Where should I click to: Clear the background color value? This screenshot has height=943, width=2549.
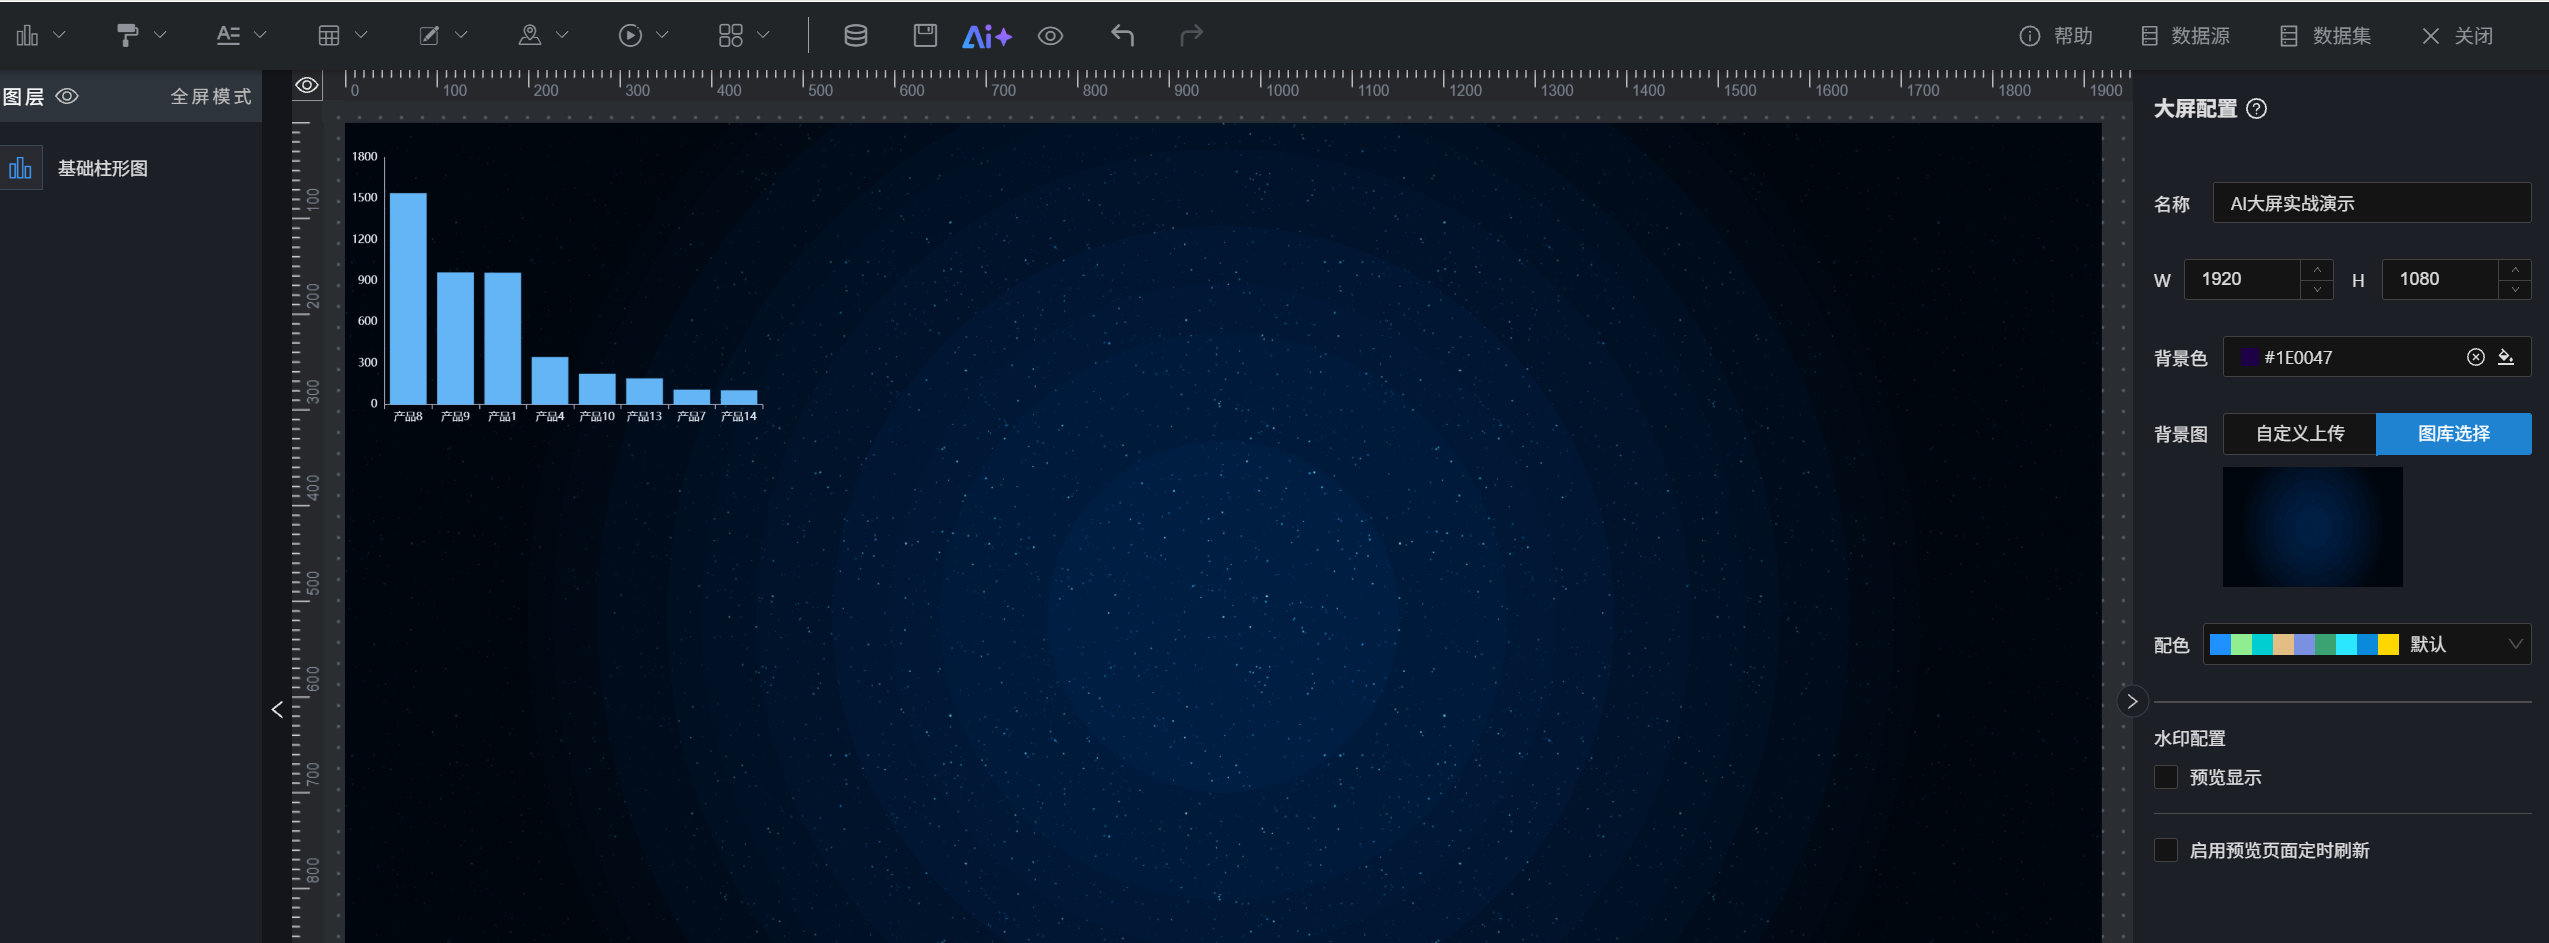pyautogui.click(x=2475, y=357)
